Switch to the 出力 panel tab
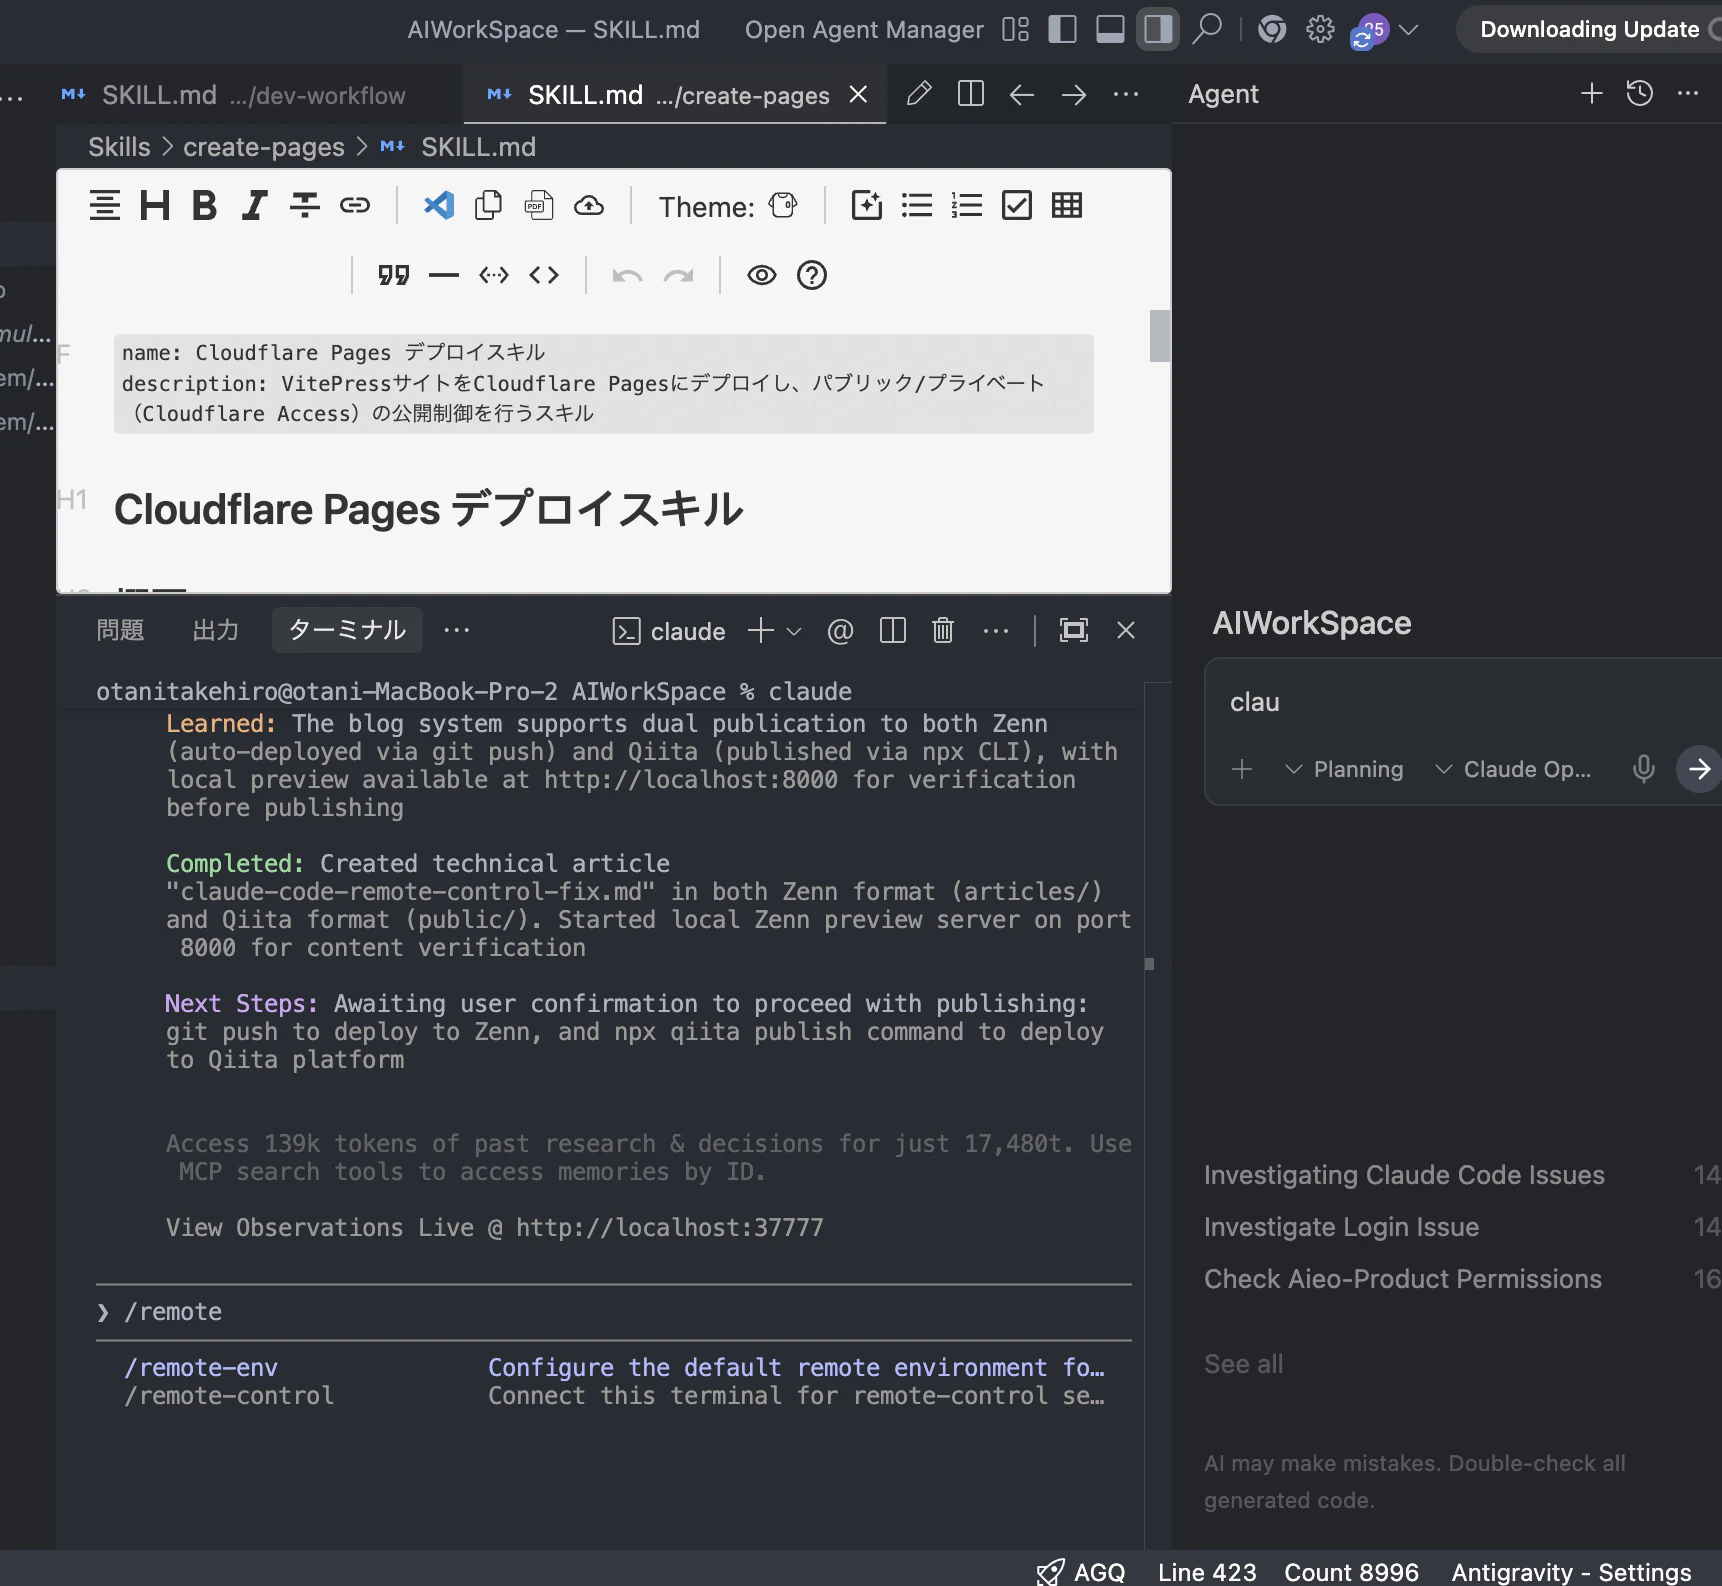Screen dimensions: 1722x1586 [x=216, y=630]
